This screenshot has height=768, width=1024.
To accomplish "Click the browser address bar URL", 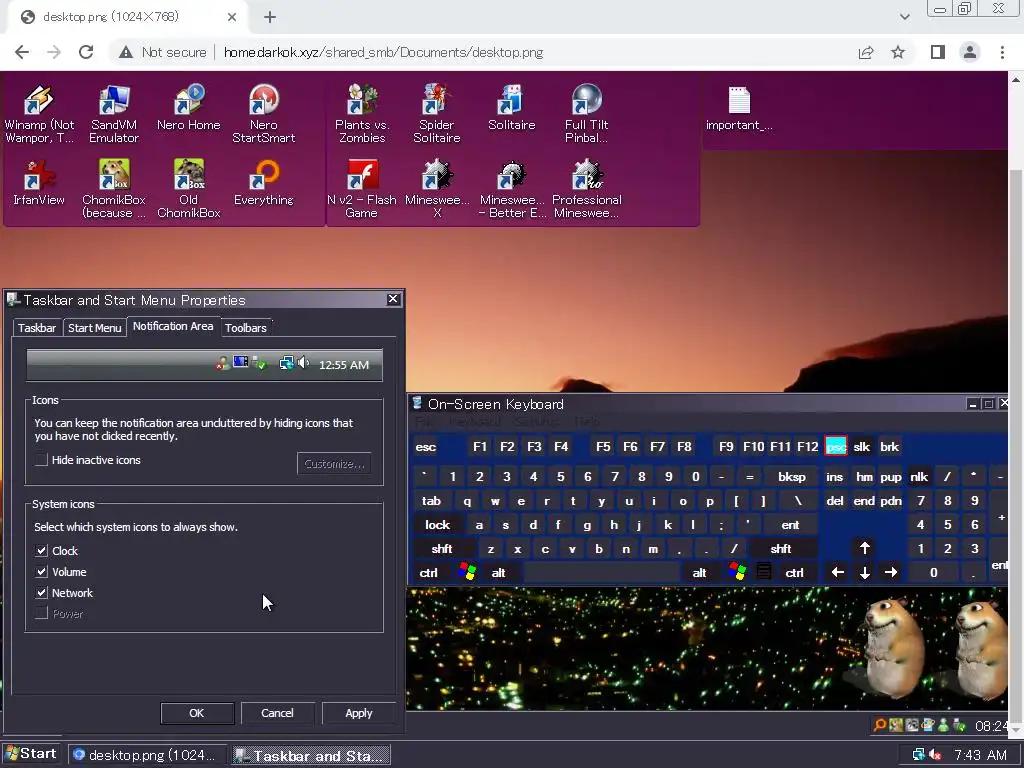I will [x=383, y=52].
